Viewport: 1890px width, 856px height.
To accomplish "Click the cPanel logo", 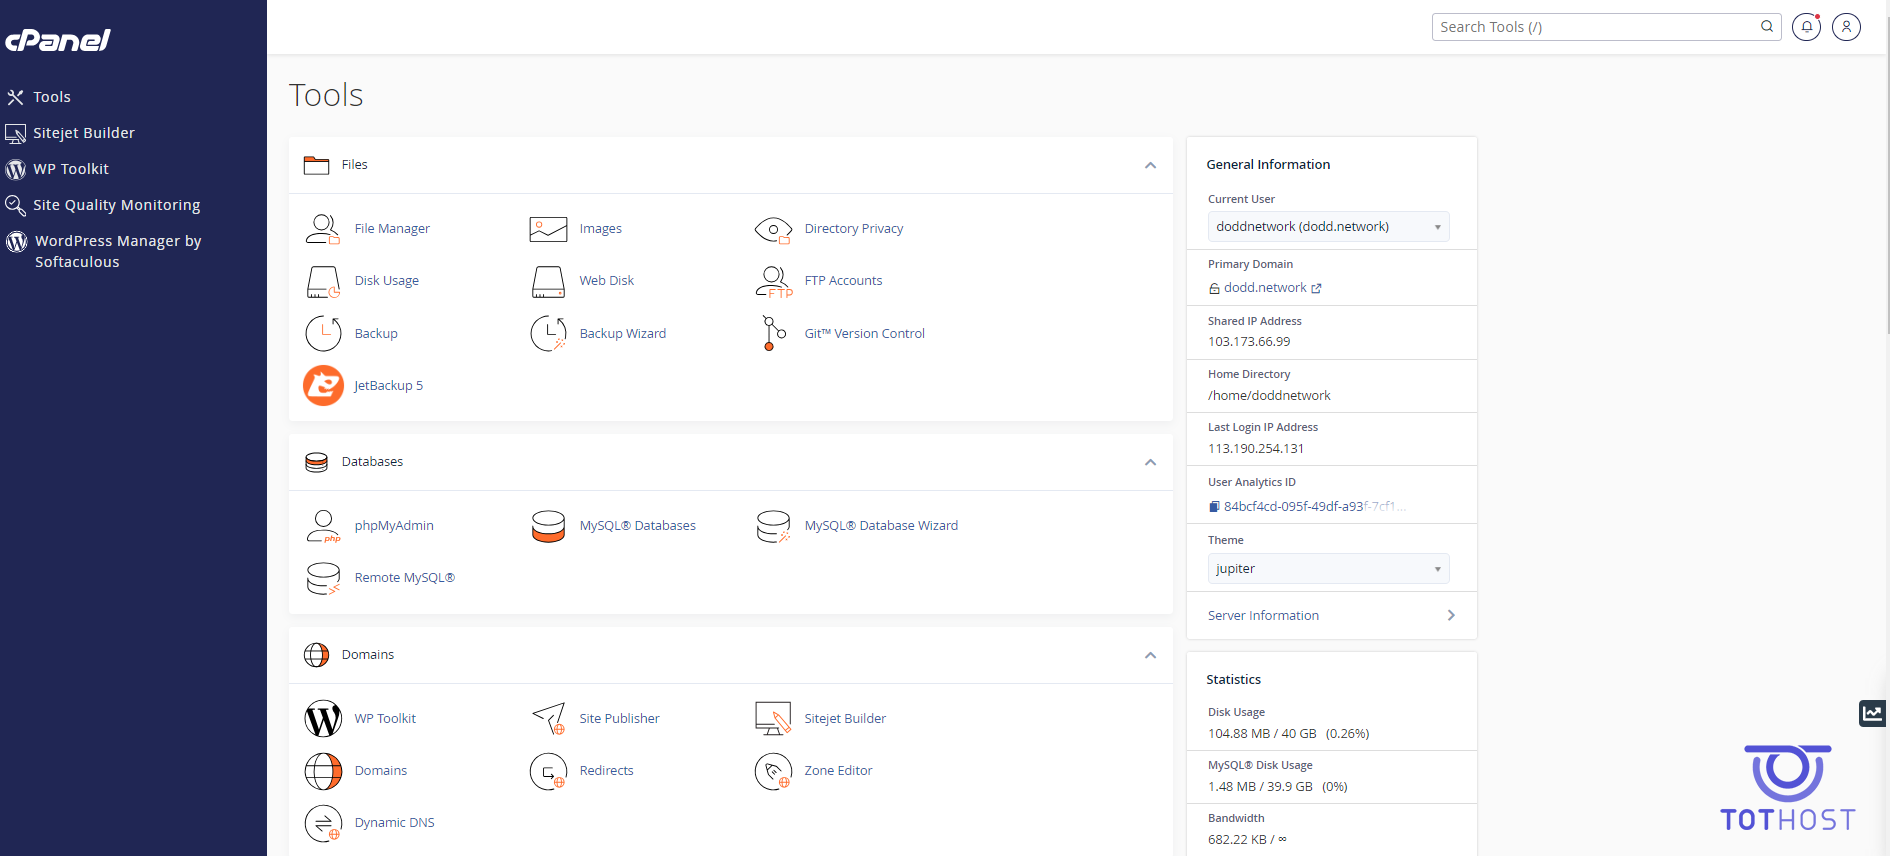I will pos(58,40).
